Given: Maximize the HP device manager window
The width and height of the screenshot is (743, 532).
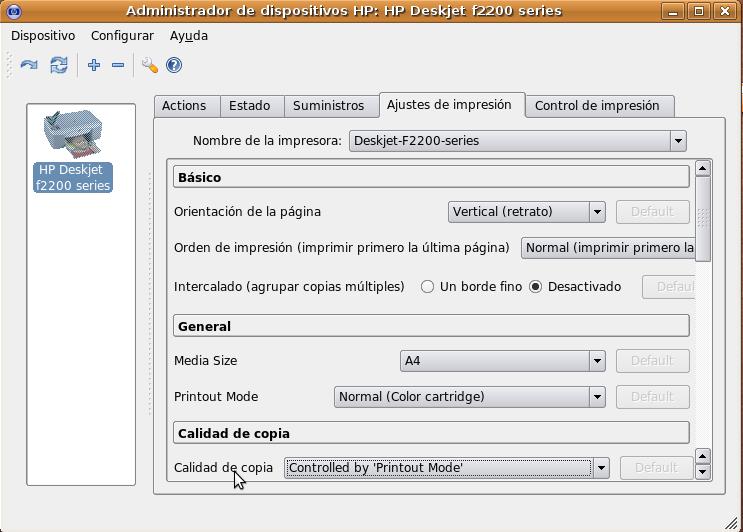Looking at the screenshot, I should click(x=699, y=11).
